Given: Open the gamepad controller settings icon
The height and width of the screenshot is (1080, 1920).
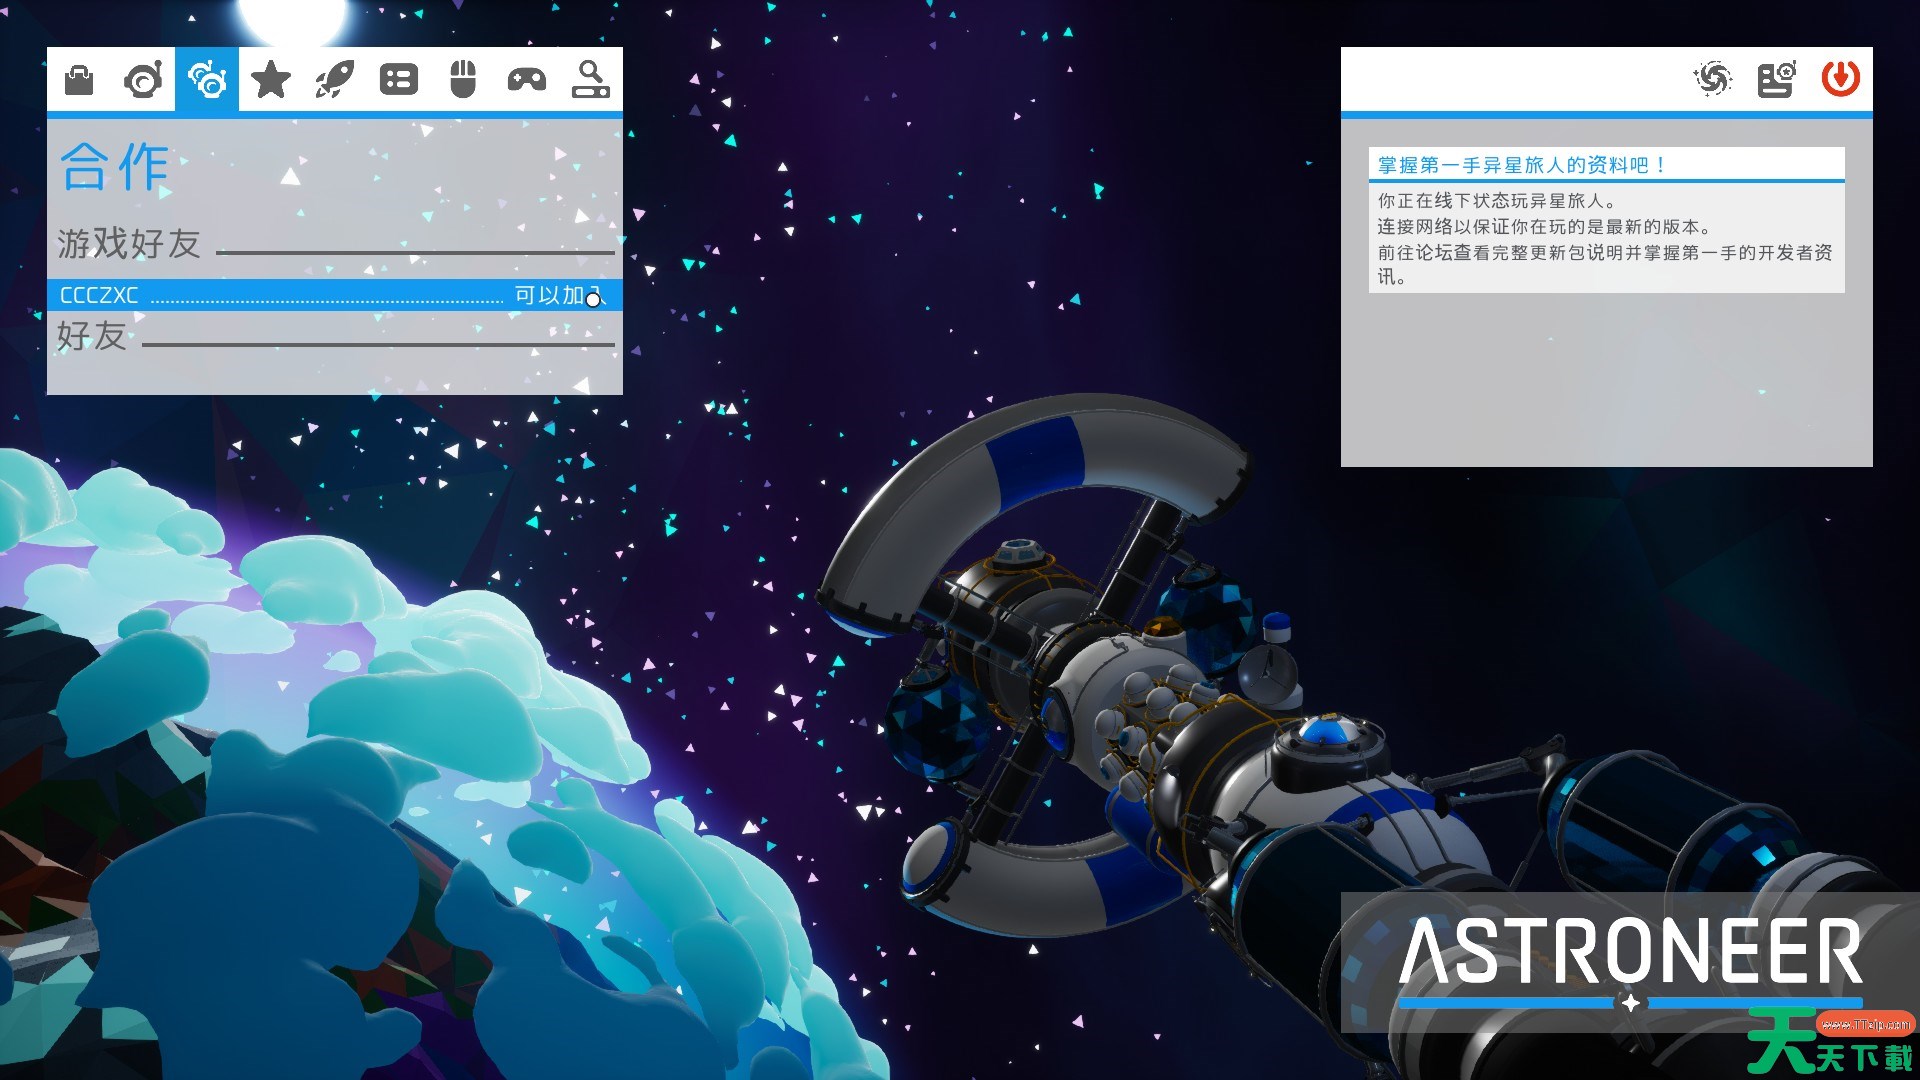Looking at the screenshot, I should pos(527,79).
